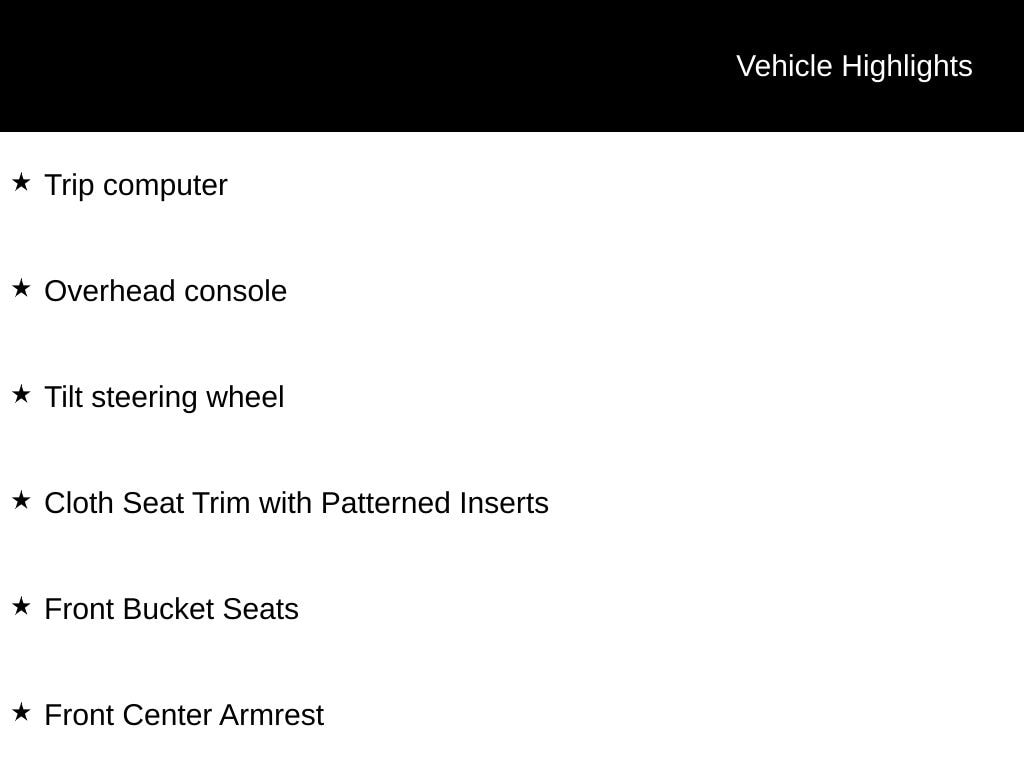Viewport: 1024px width, 768px height.
Task: Select the Tilt steering wheel text
Action: [164, 398]
